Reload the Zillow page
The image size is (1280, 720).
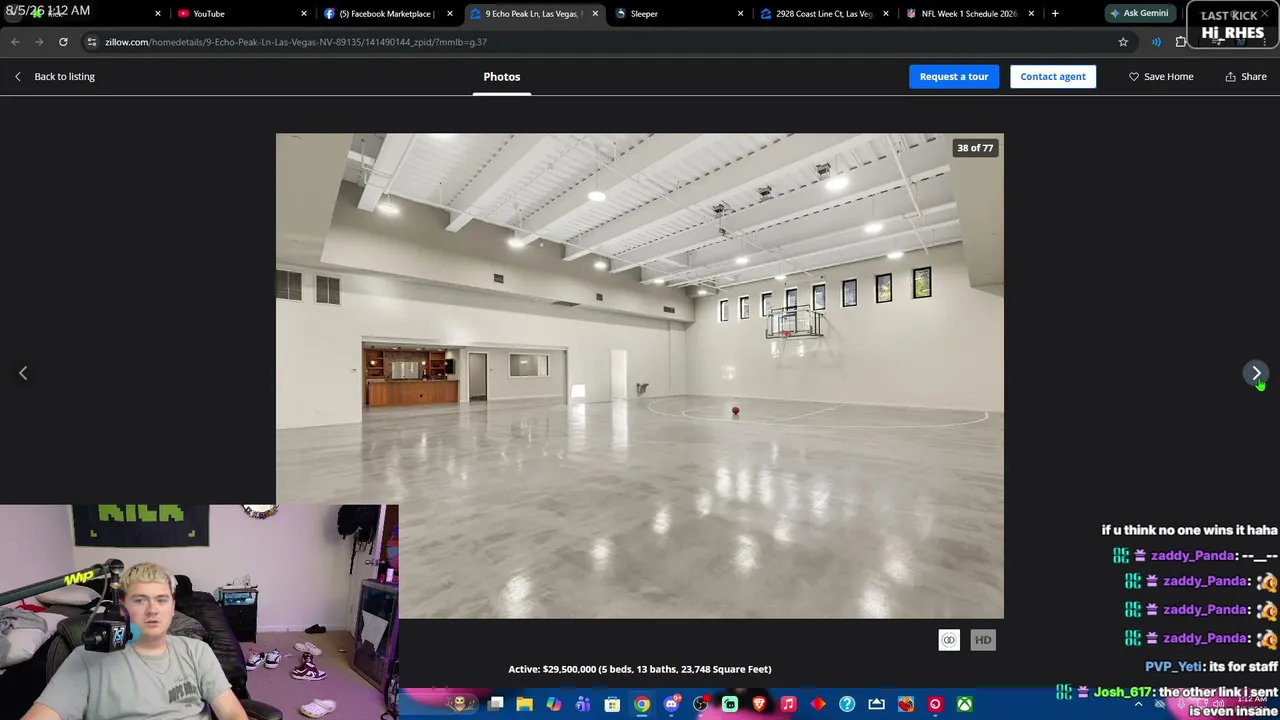[x=63, y=42]
